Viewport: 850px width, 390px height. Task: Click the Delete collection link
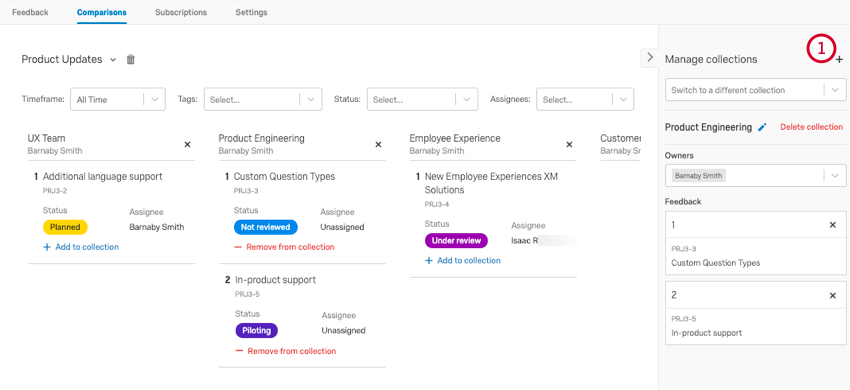point(812,127)
